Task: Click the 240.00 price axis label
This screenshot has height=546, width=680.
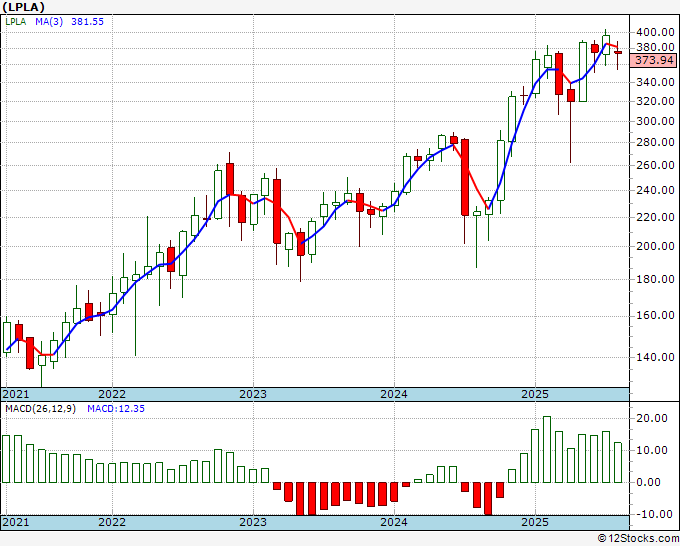Action: point(655,190)
